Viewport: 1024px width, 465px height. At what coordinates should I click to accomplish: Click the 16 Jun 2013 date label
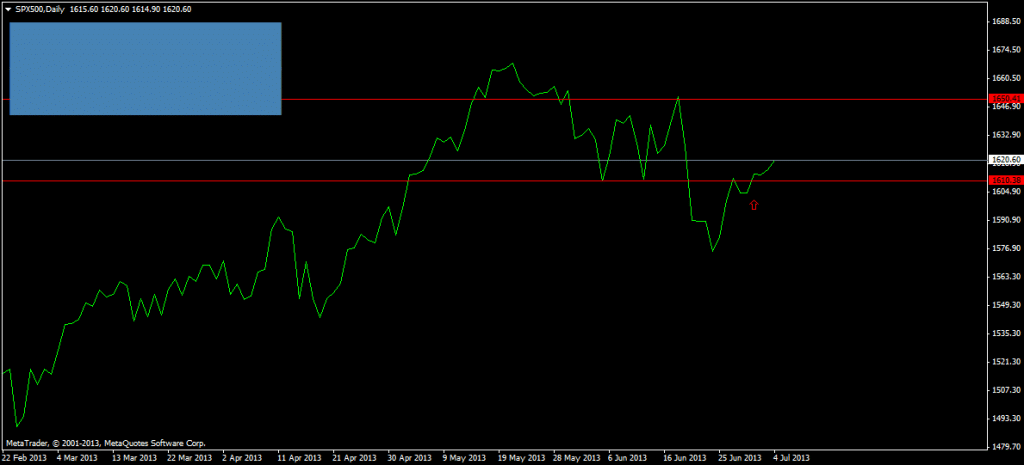(x=685, y=458)
